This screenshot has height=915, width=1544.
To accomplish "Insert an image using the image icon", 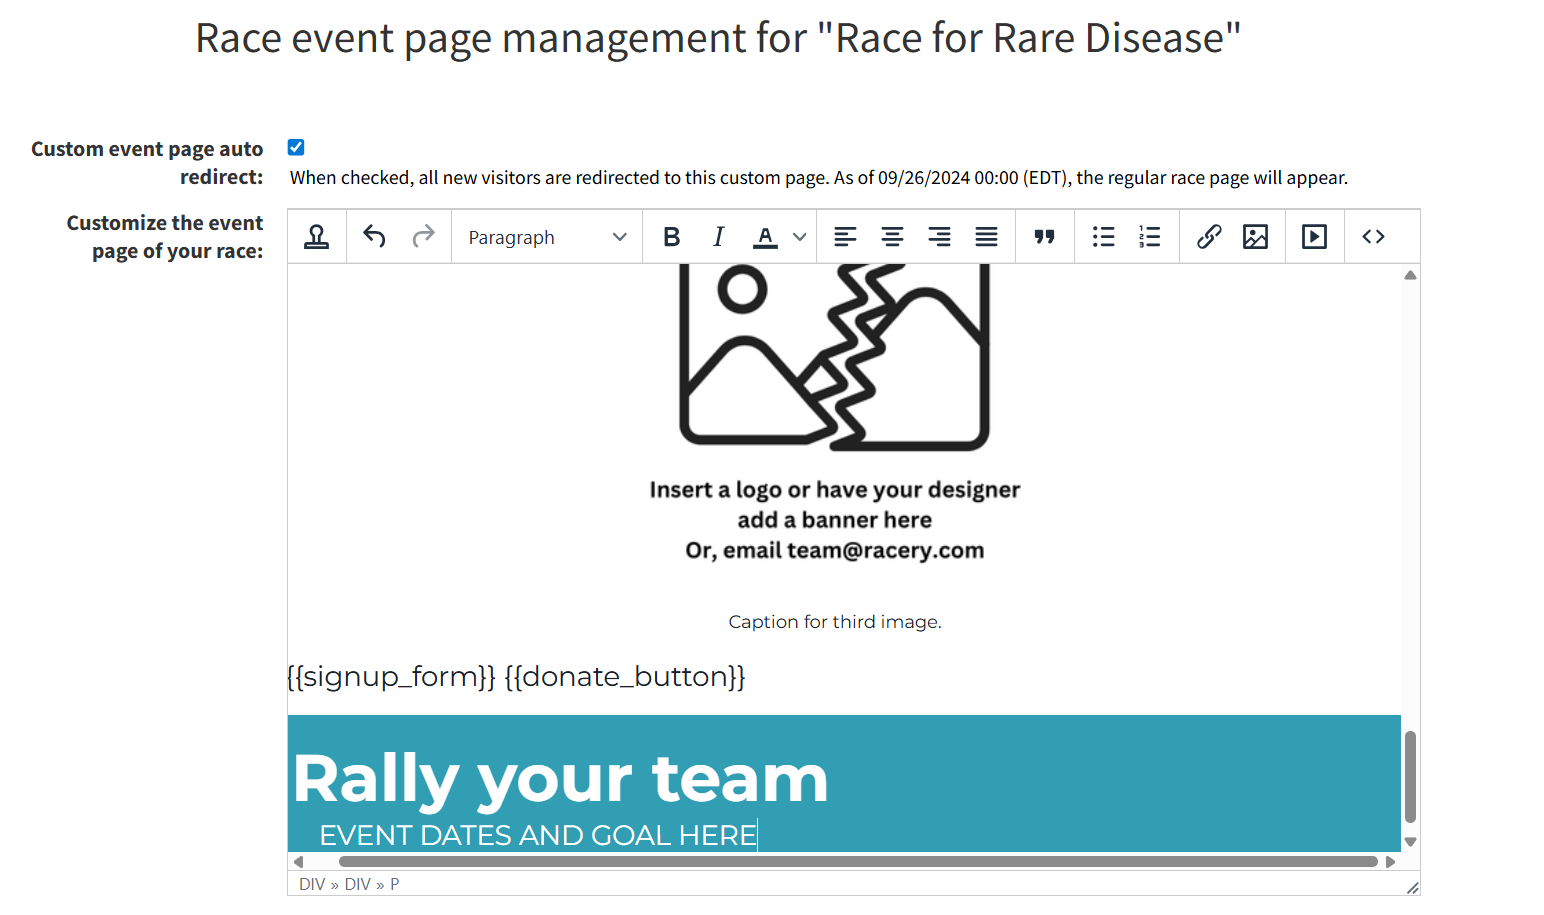I will pyautogui.click(x=1256, y=236).
